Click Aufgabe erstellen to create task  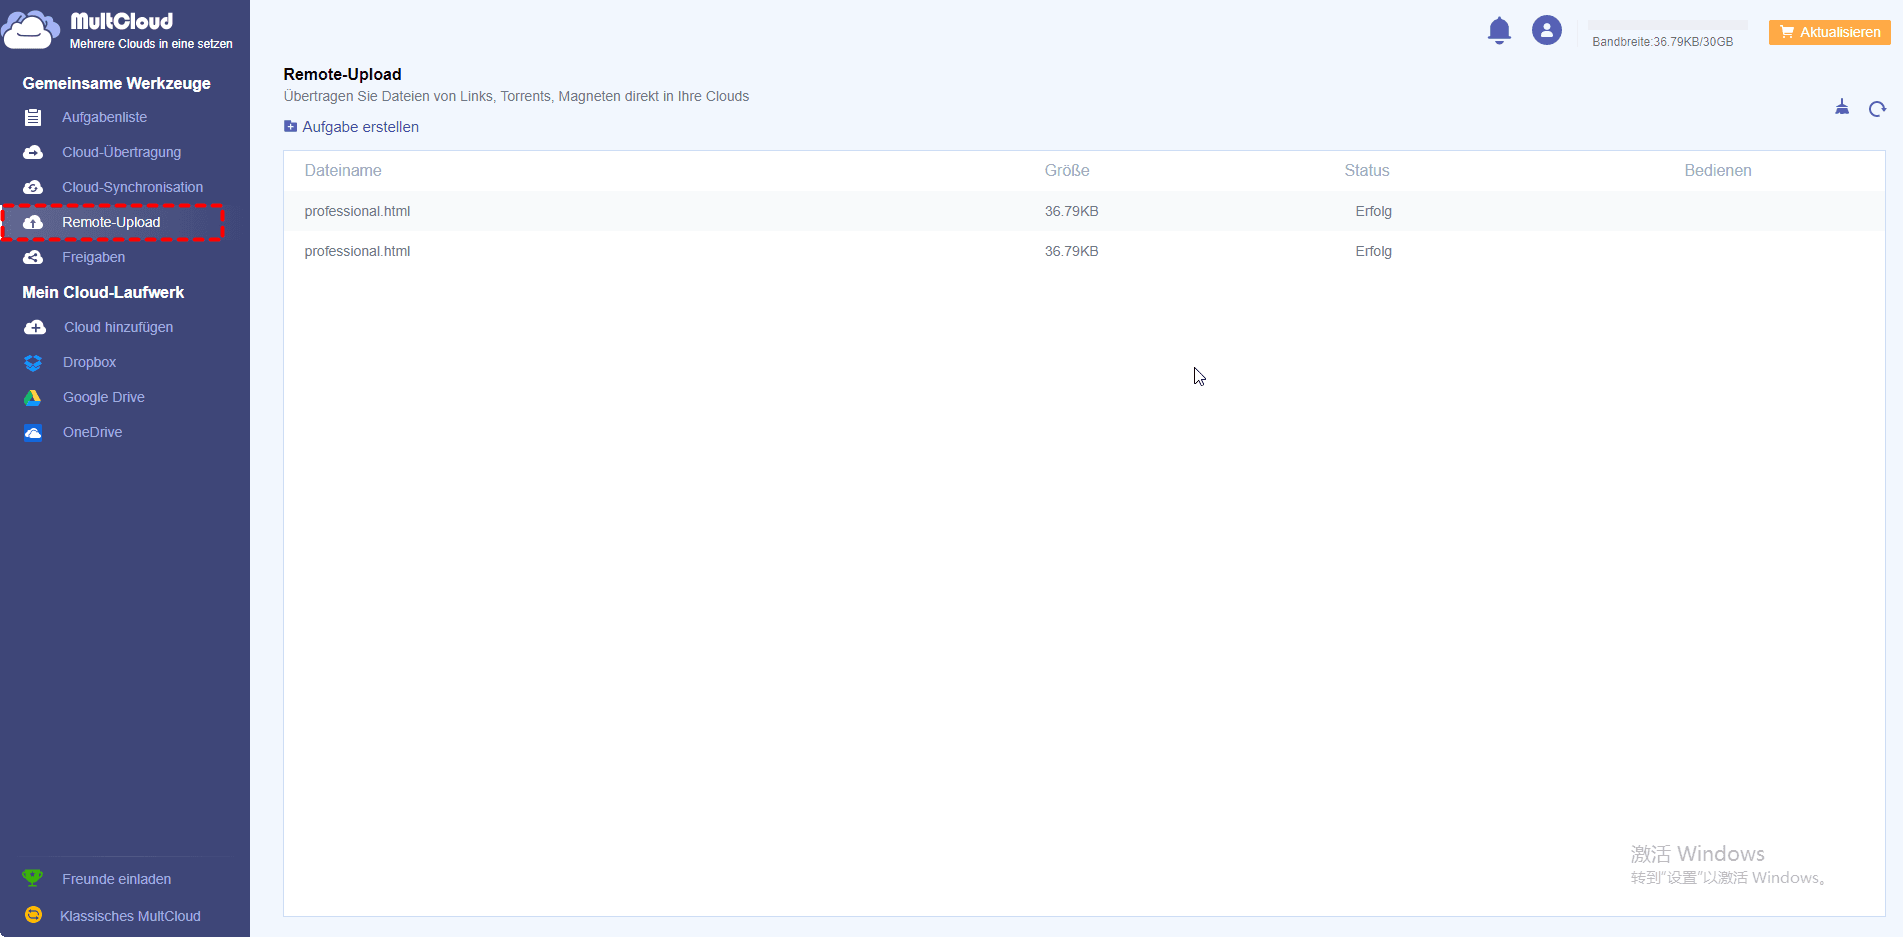(361, 127)
